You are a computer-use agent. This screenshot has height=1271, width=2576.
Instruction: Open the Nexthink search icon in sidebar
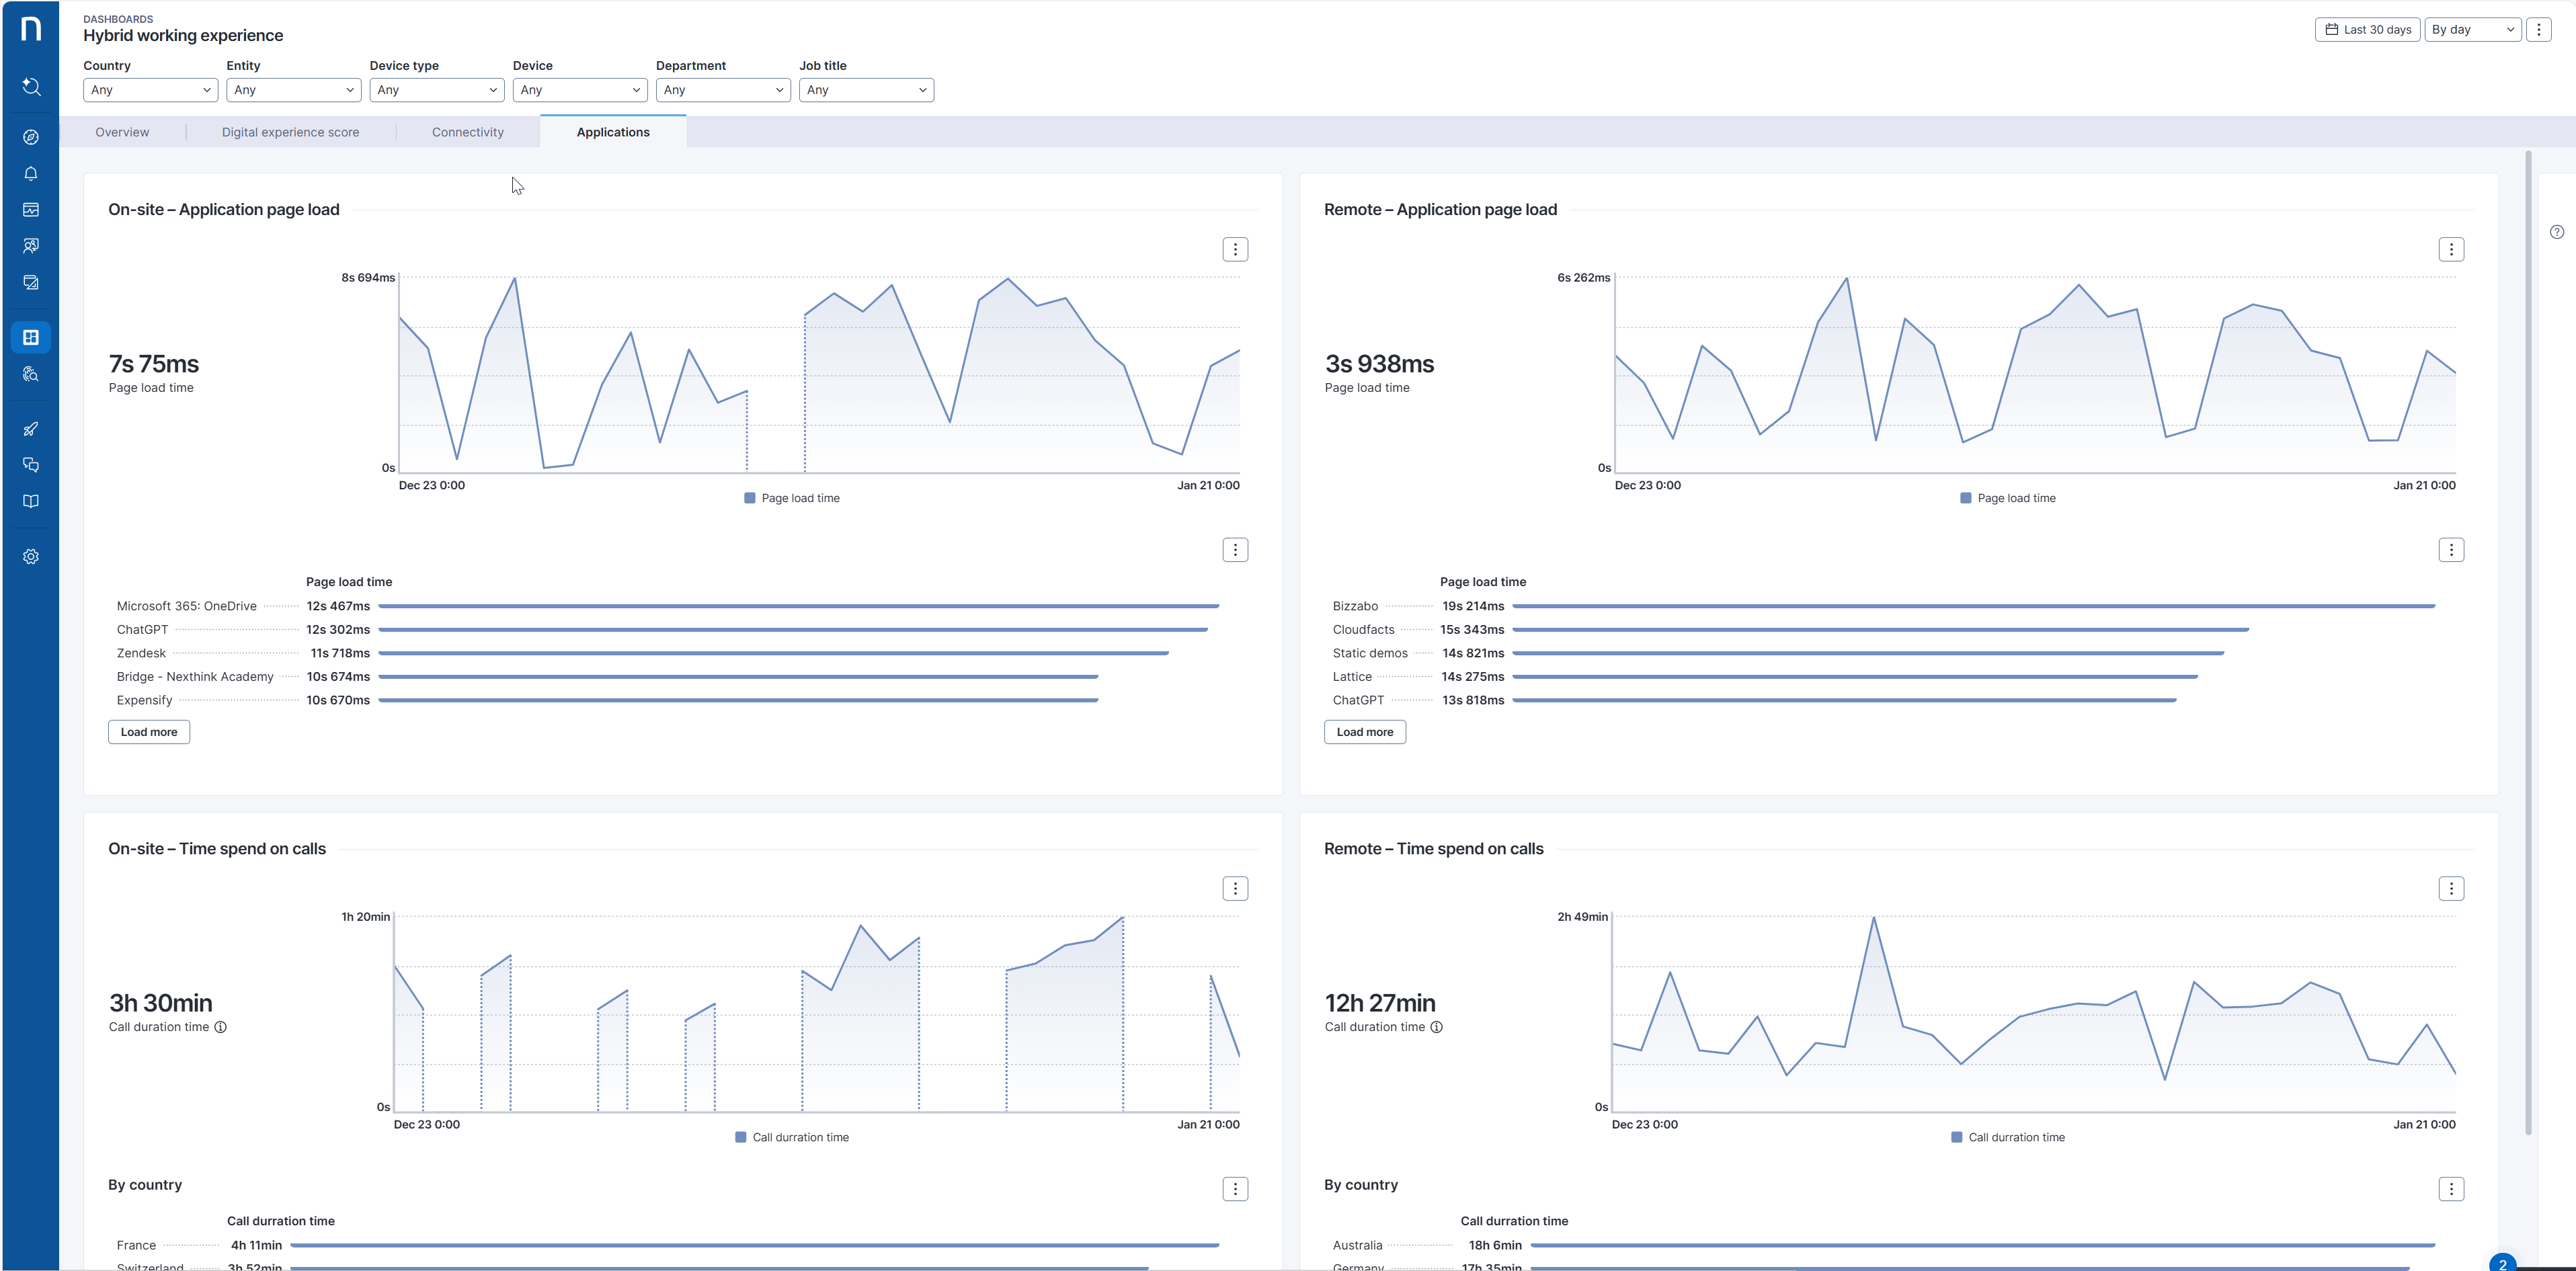coord(31,87)
